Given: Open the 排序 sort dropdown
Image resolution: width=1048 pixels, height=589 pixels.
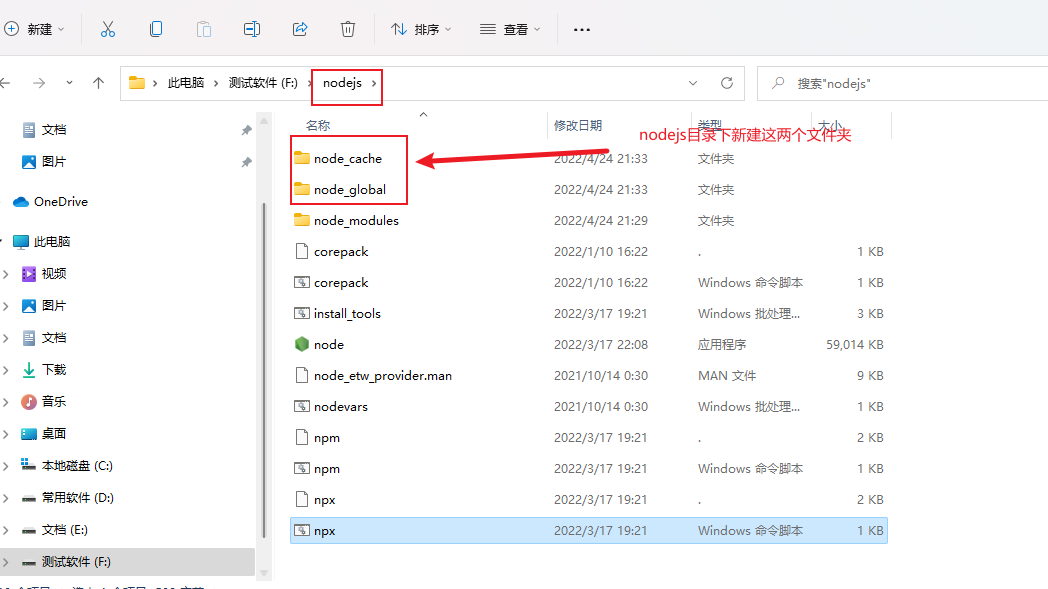Looking at the screenshot, I should (421, 29).
